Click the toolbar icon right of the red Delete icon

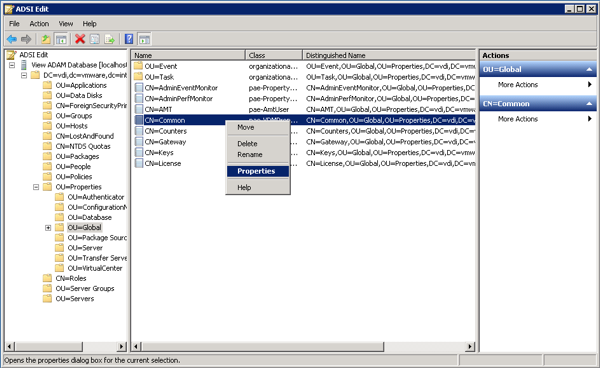(x=95, y=39)
